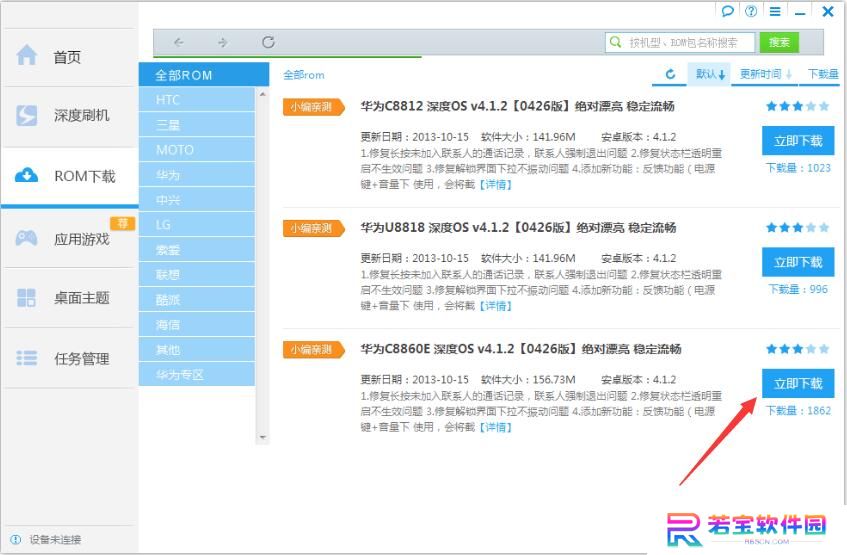
Task: Click the 全部rom breadcrumb link
Action: 304,75
